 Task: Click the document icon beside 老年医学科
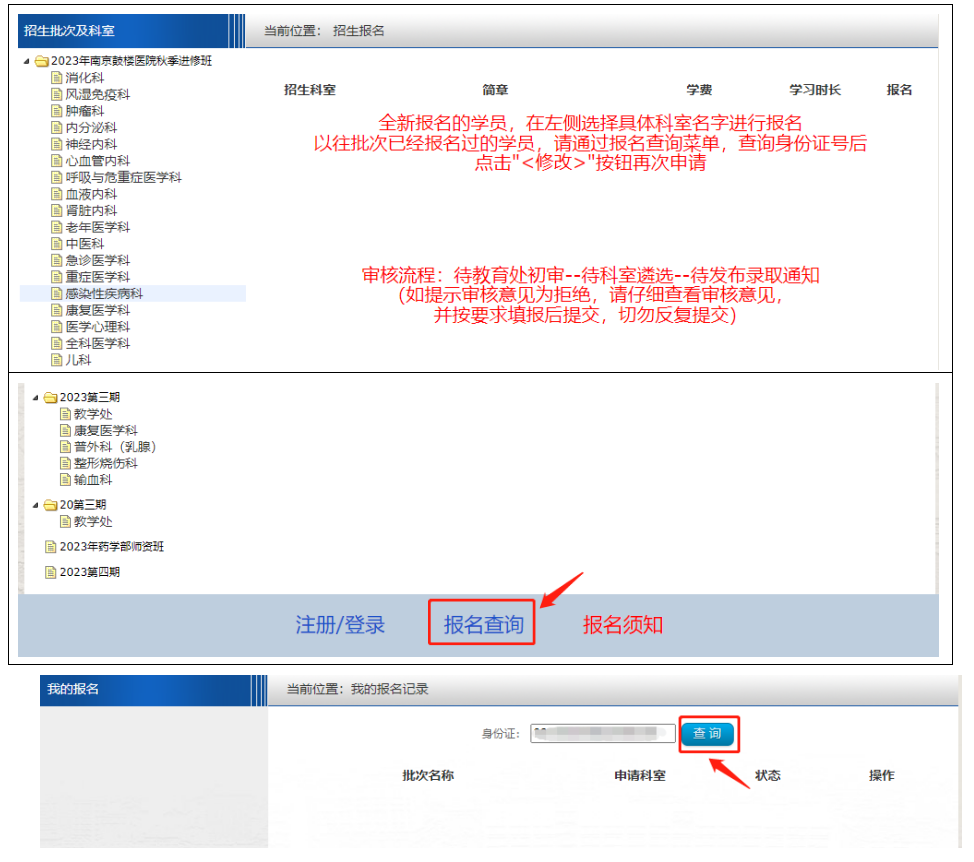[57, 227]
